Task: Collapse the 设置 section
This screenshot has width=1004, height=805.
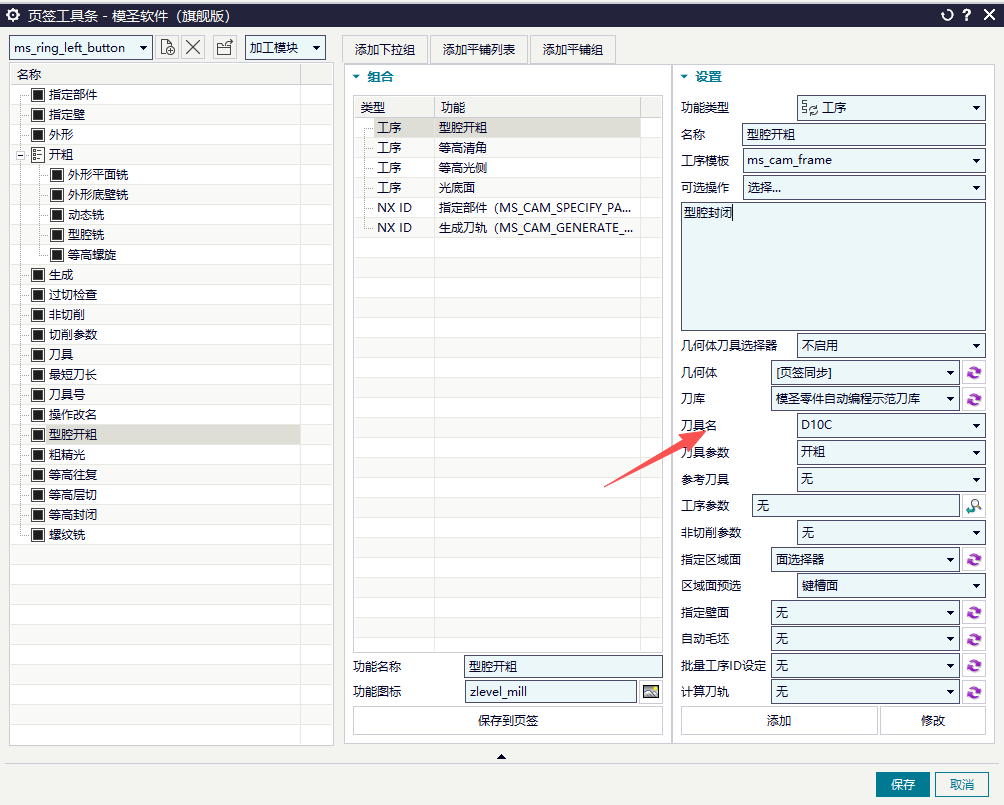Action: 684,77
